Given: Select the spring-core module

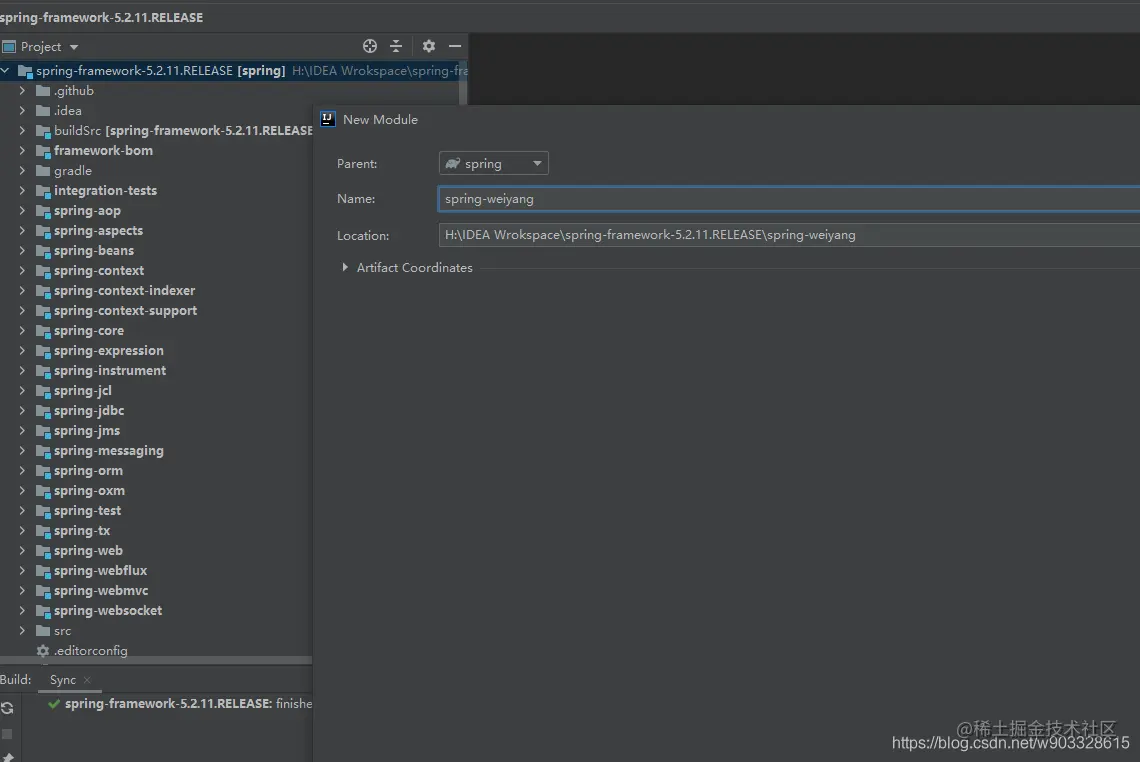Looking at the screenshot, I should click(x=89, y=331).
